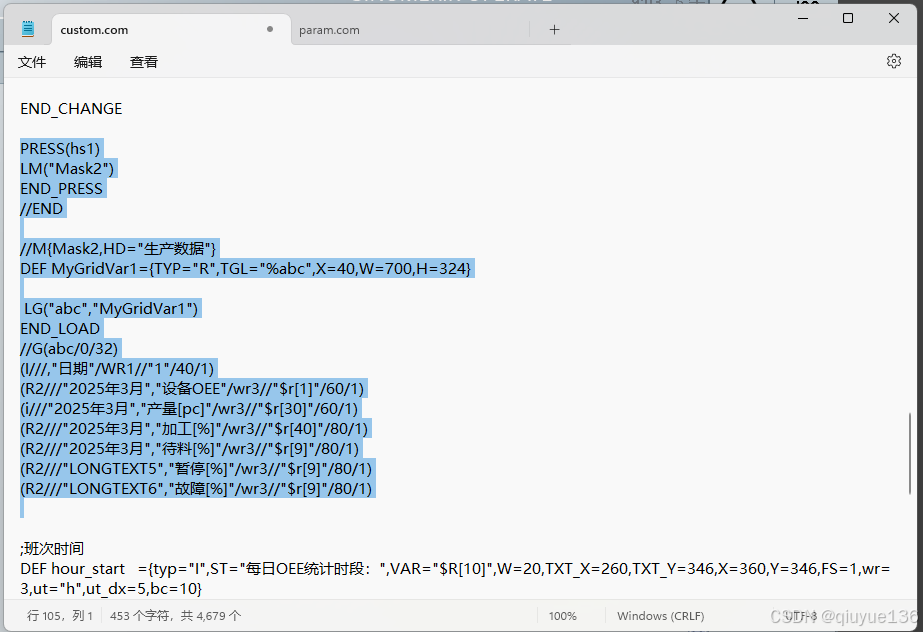This screenshot has height=632, width=923.
Task: Click the line containing "加工[%]"
Action: tap(194, 429)
